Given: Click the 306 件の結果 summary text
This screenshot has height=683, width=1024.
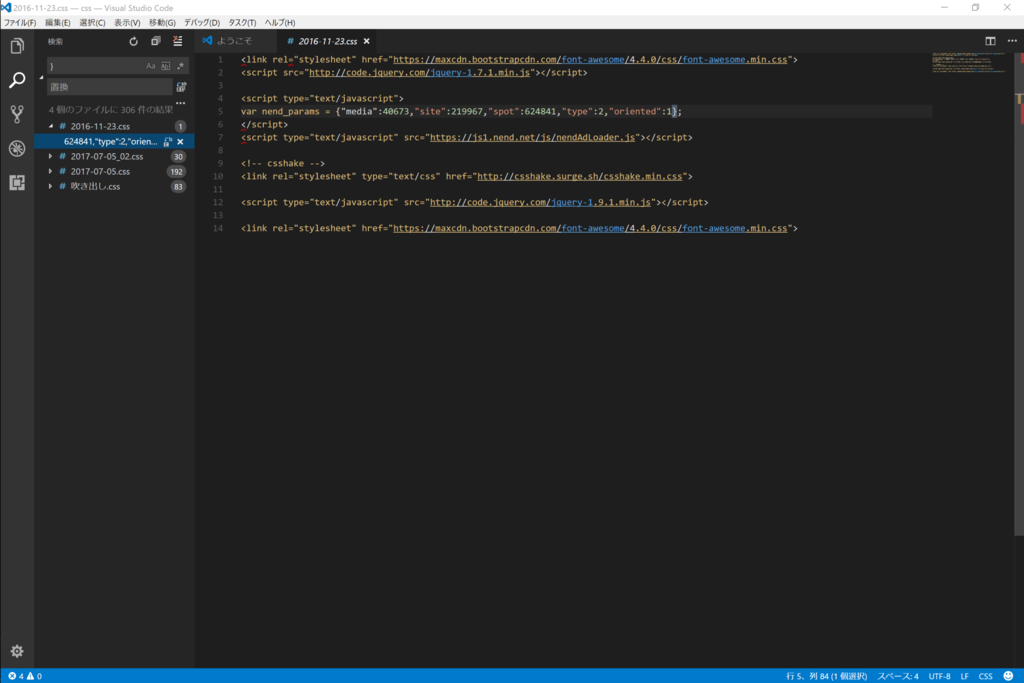Looking at the screenshot, I should click(x=110, y=110).
